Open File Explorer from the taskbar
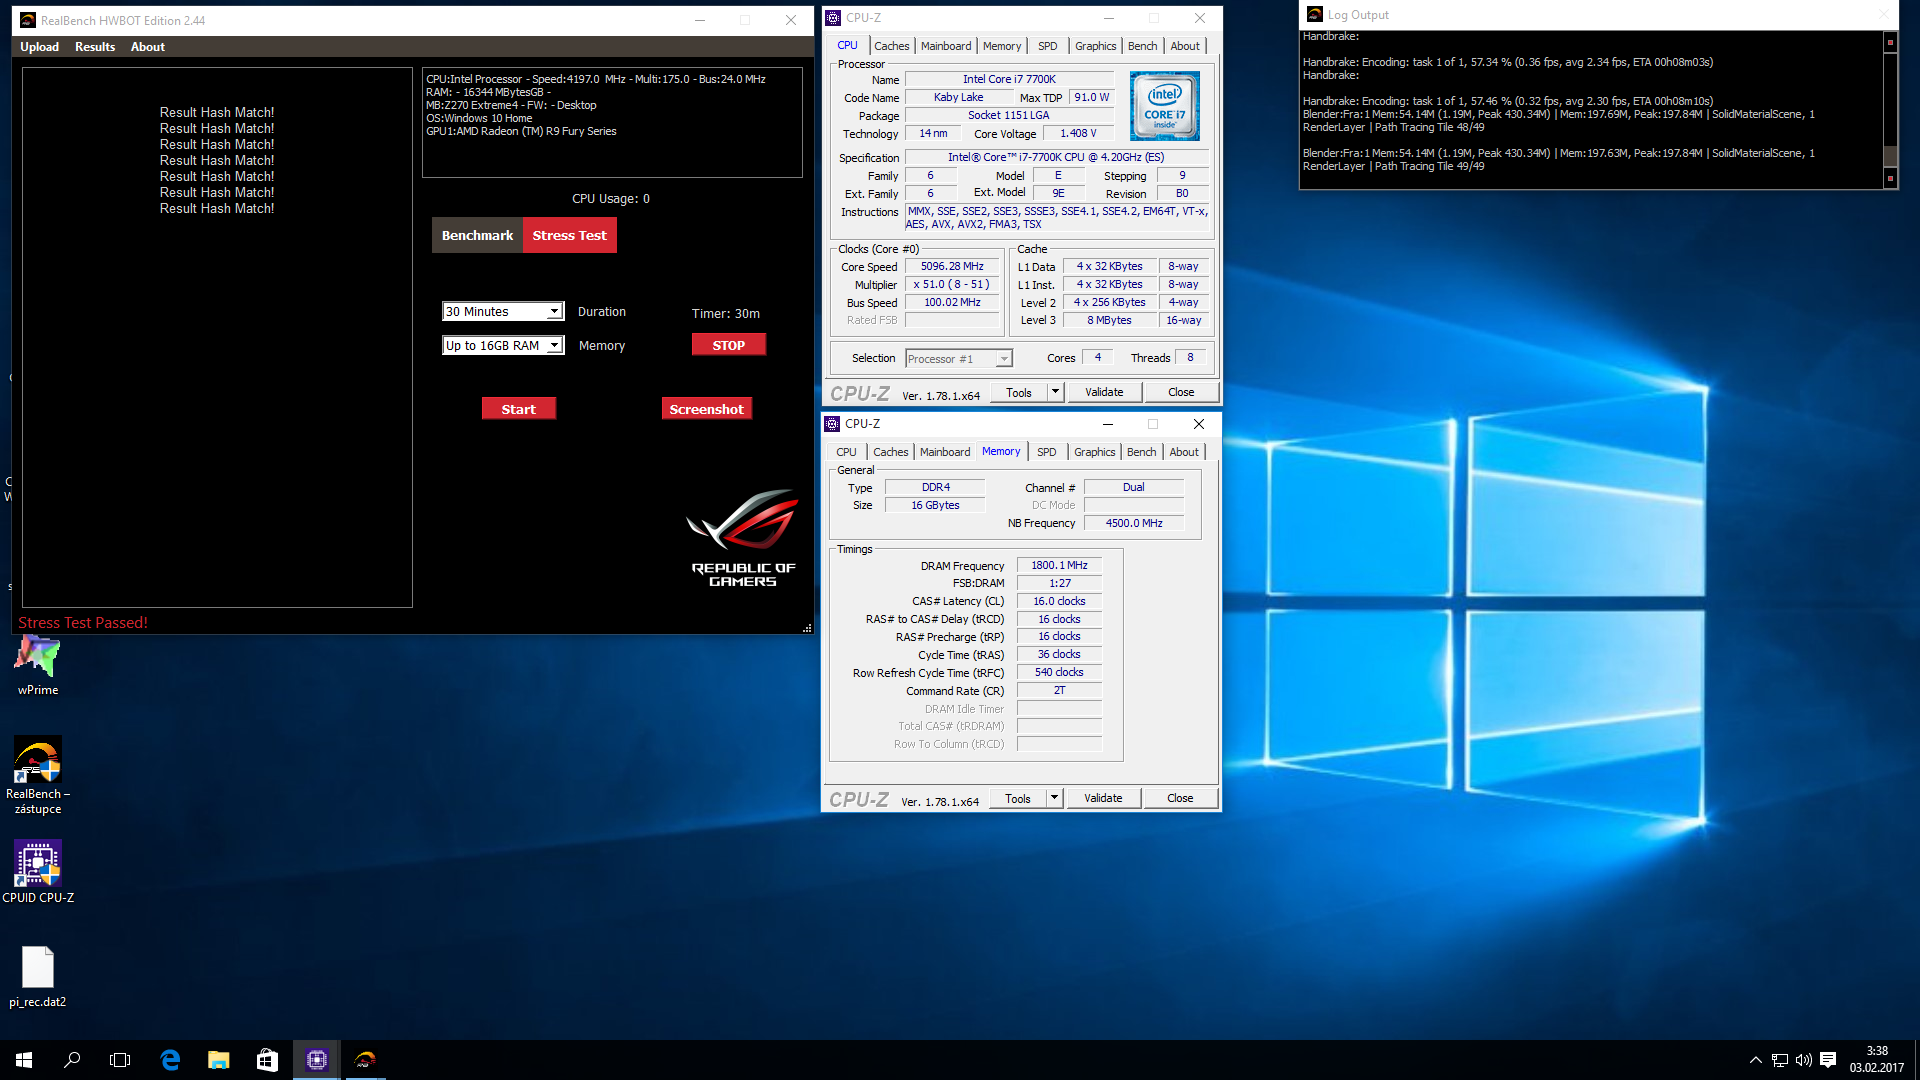Image resolution: width=1920 pixels, height=1080 pixels. (218, 1060)
